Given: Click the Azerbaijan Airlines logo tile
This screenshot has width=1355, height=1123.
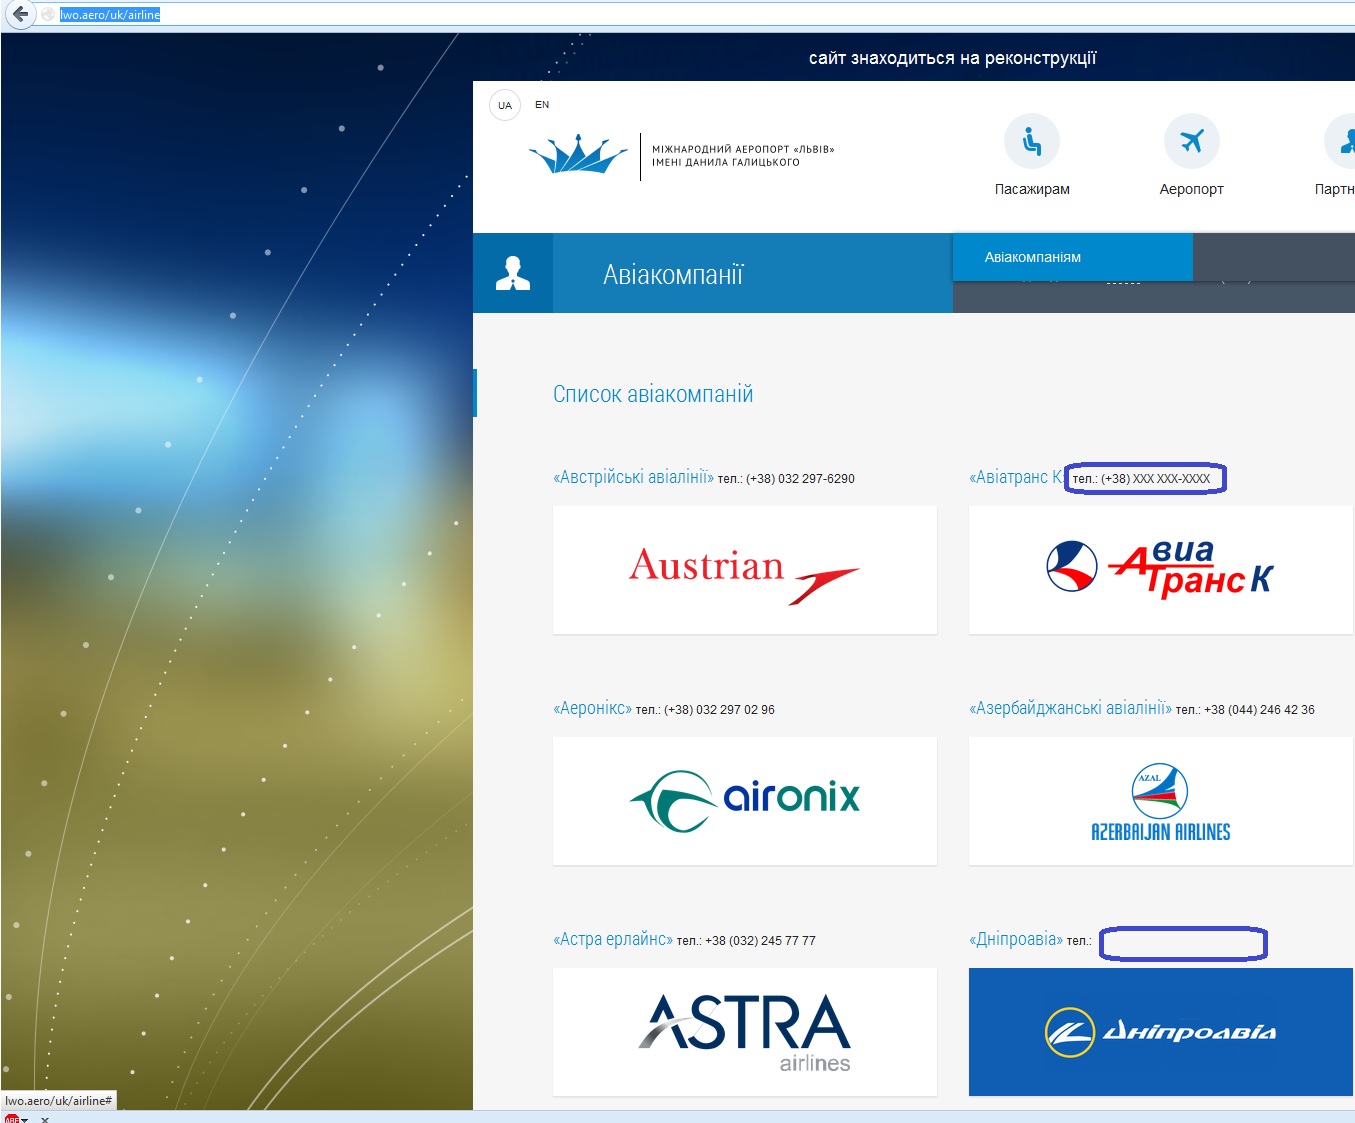Looking at the screenshot, I should point(1160,800).
